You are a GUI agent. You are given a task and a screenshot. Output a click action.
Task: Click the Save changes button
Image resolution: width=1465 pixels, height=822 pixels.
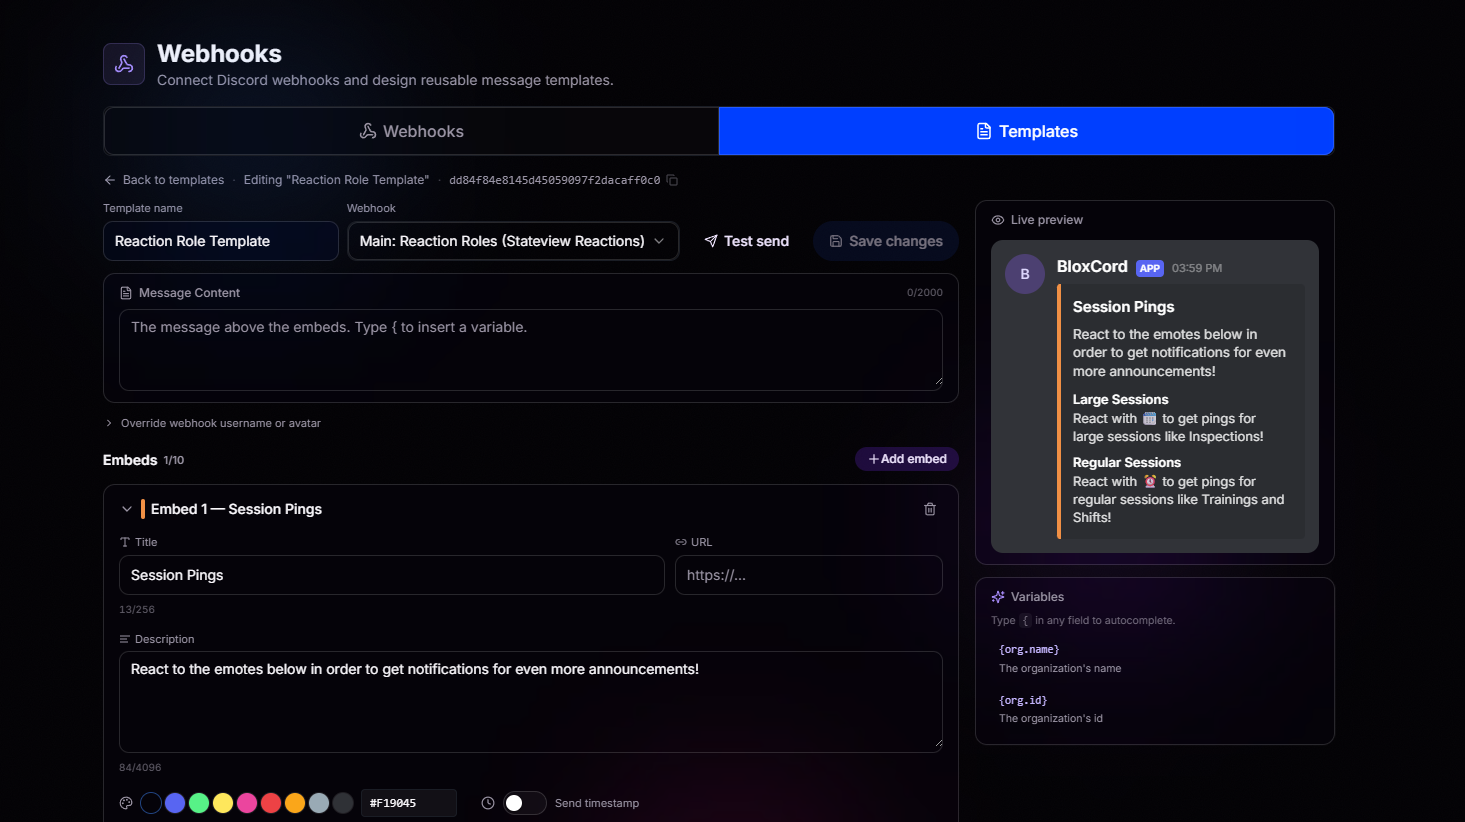[x=886, y=241]
